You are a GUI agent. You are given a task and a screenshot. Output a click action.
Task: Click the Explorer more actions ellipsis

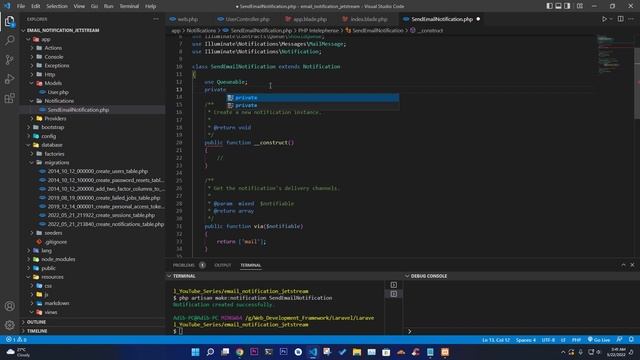point(156,19)
